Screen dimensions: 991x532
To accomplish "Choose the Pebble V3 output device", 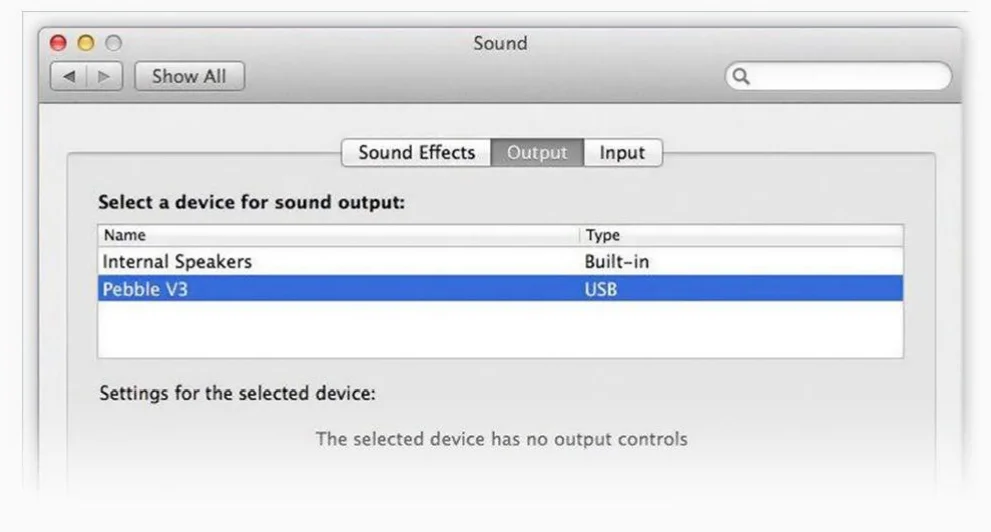I will pyautogui.click(x=146, y=289).
